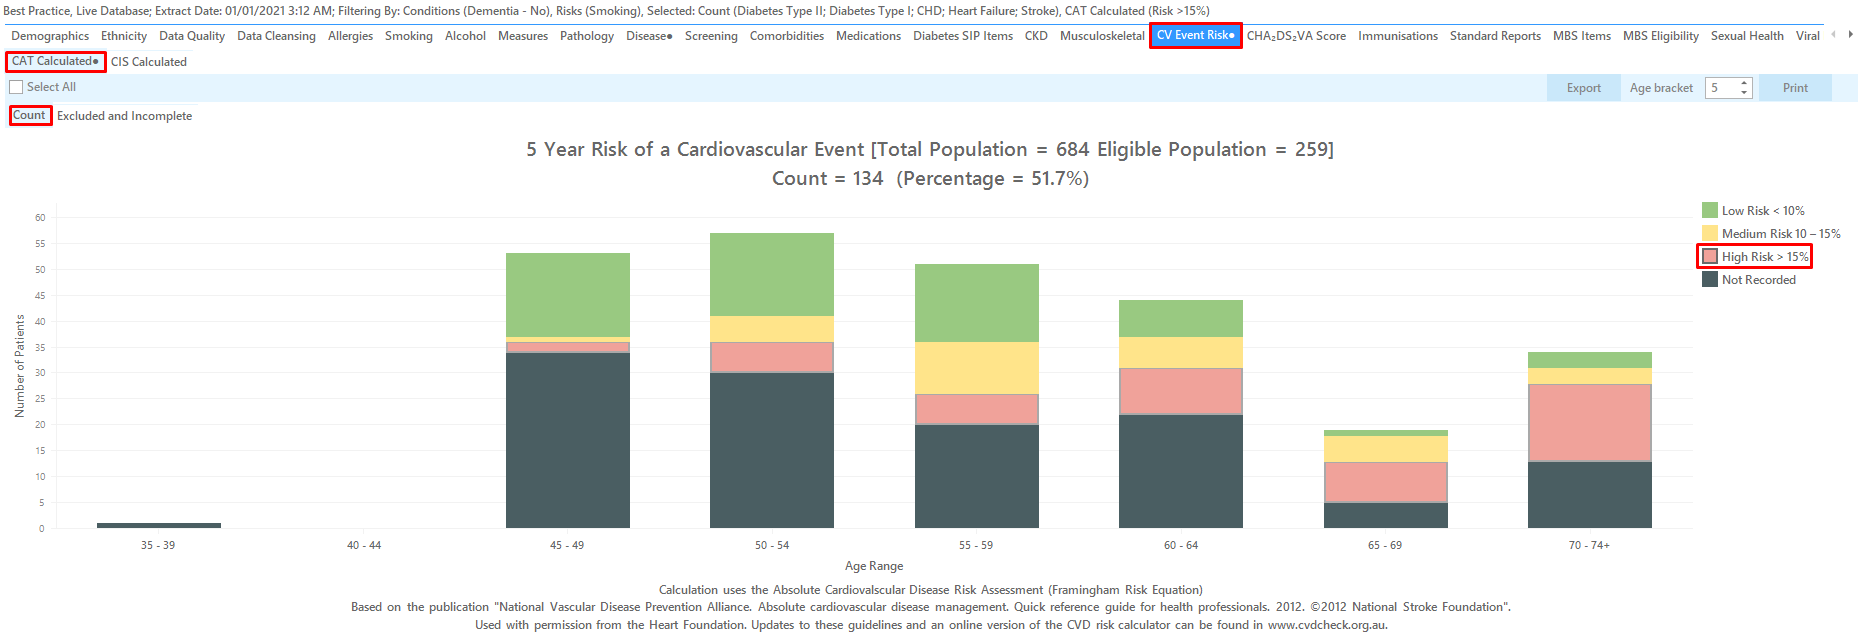Switch to the CKD tab
Image resolution: width=1870 pixels, height=639 pixels.
pos(1036,36)
